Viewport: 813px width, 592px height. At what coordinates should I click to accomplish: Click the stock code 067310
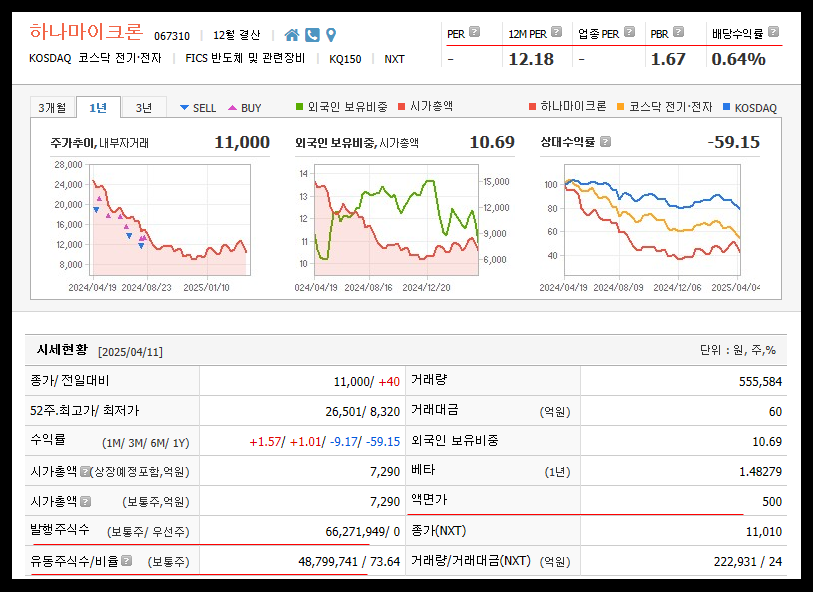click(172, 36)
